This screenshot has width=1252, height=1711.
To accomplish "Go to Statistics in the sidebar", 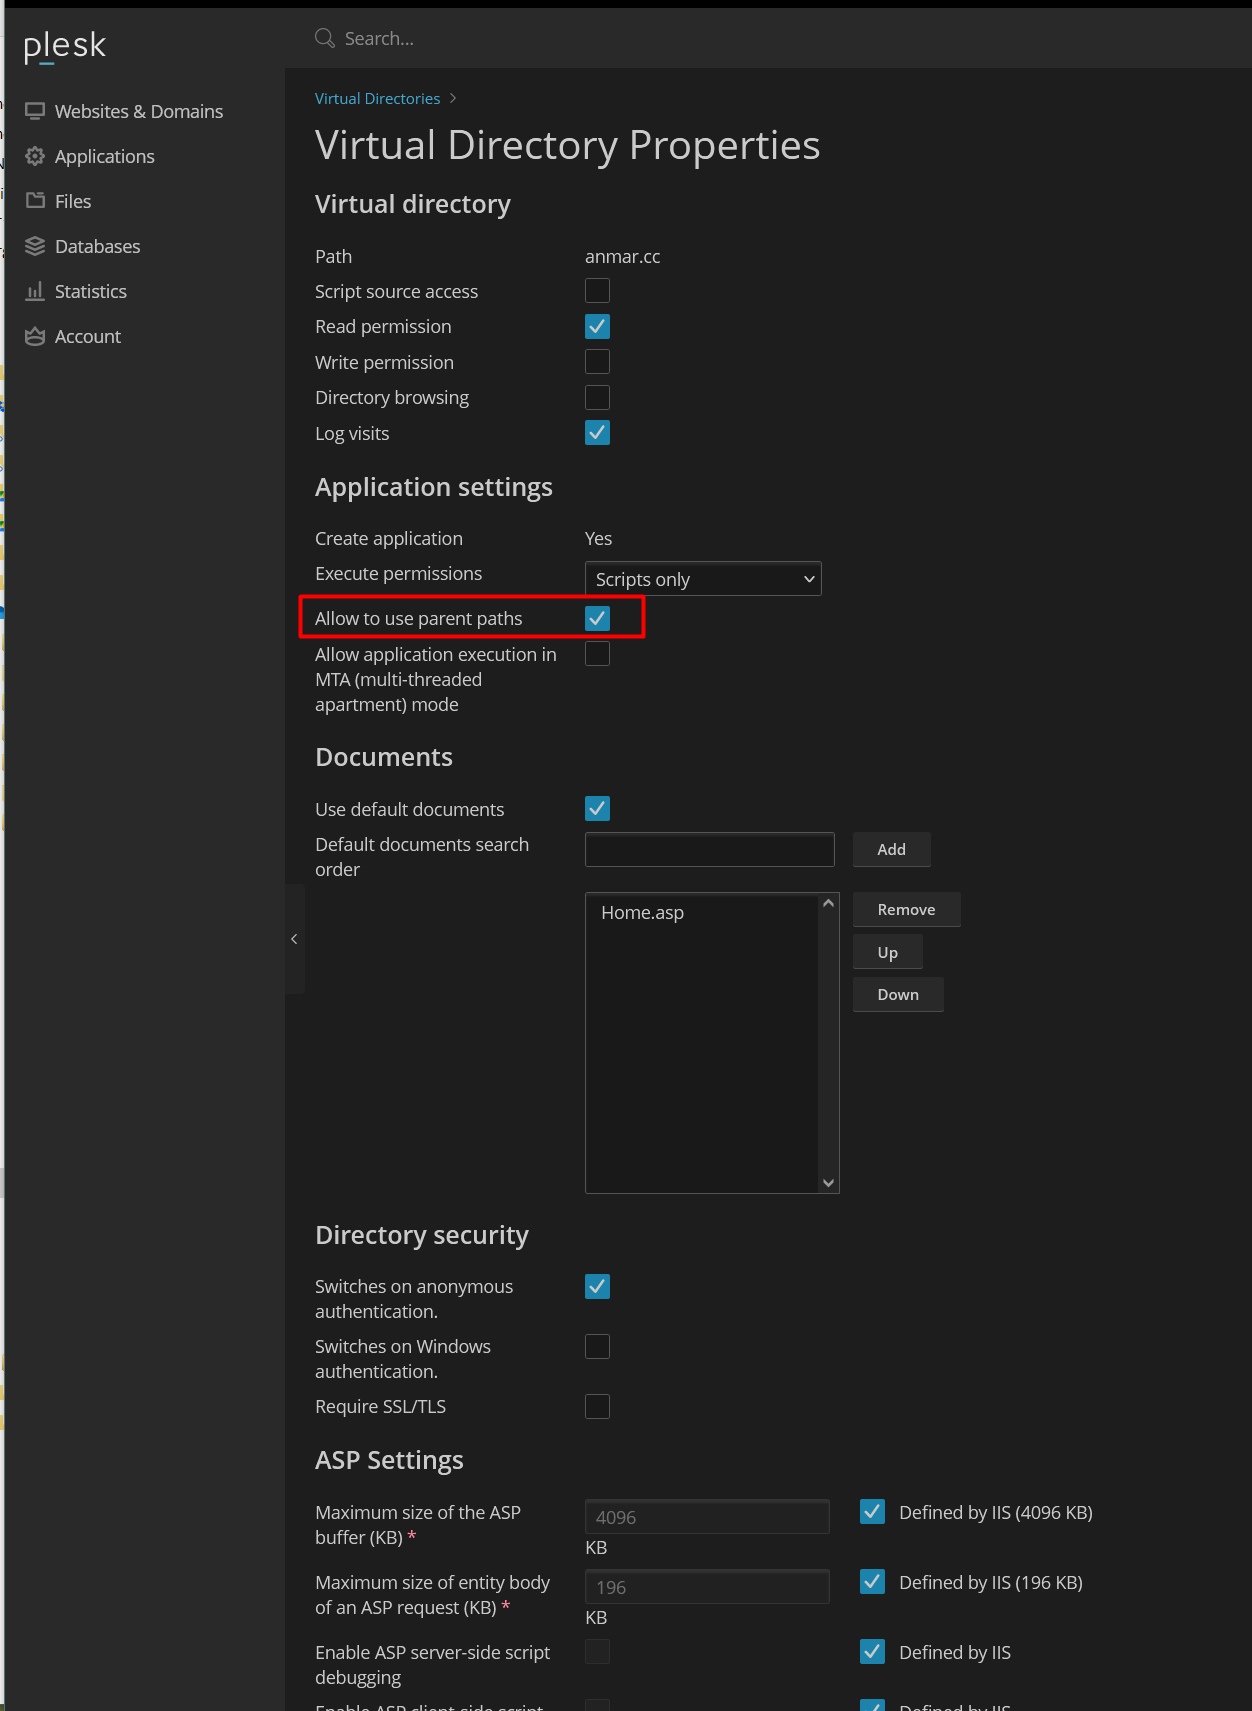I will tap(90, 291).
